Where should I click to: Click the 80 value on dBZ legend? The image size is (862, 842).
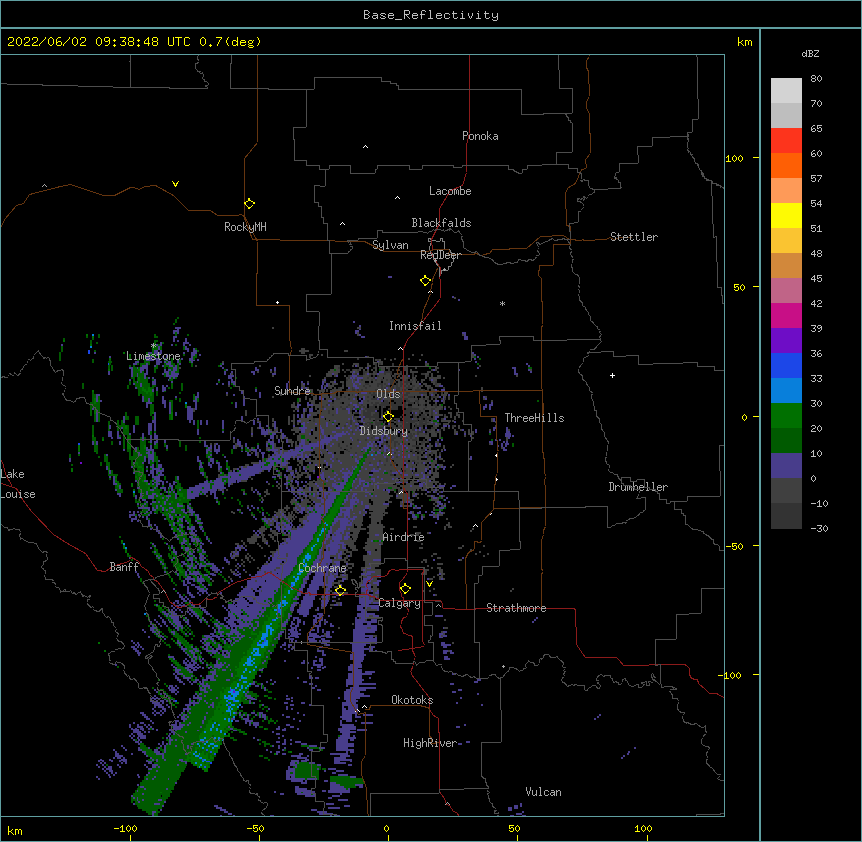(816, 79)
